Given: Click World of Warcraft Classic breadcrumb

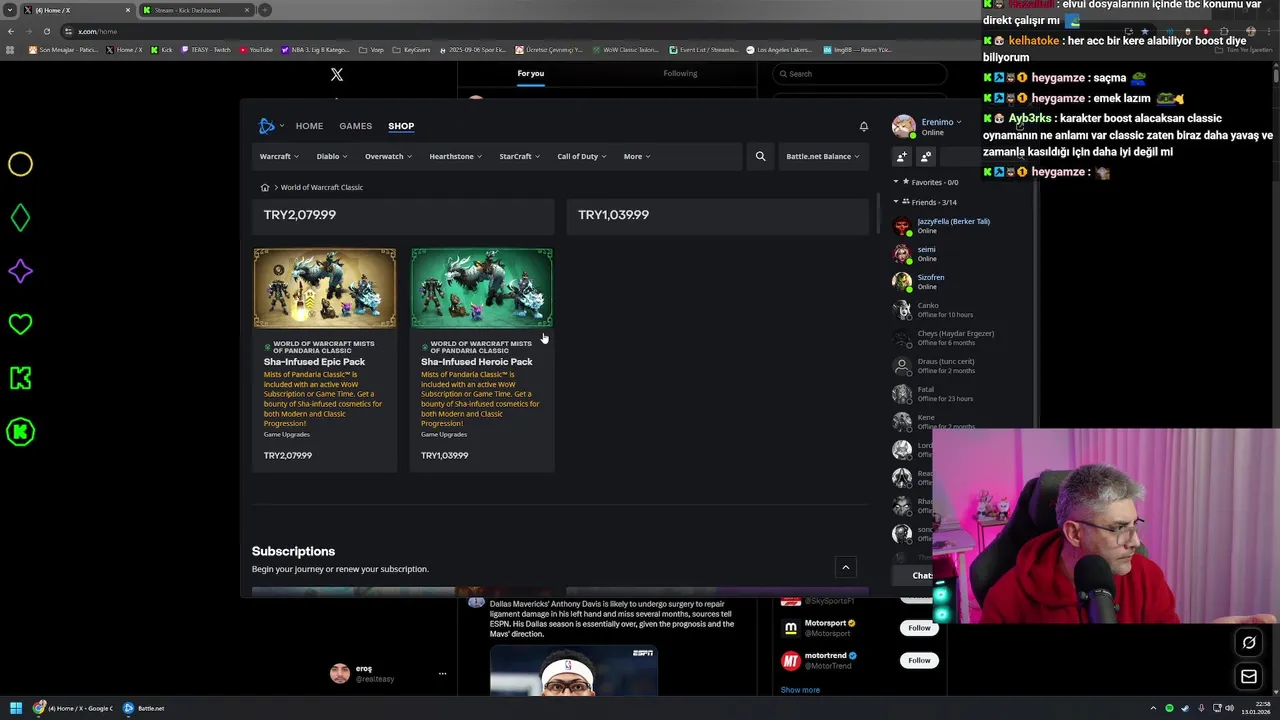Looking at the screenshot, I should [x=322, y=187].
